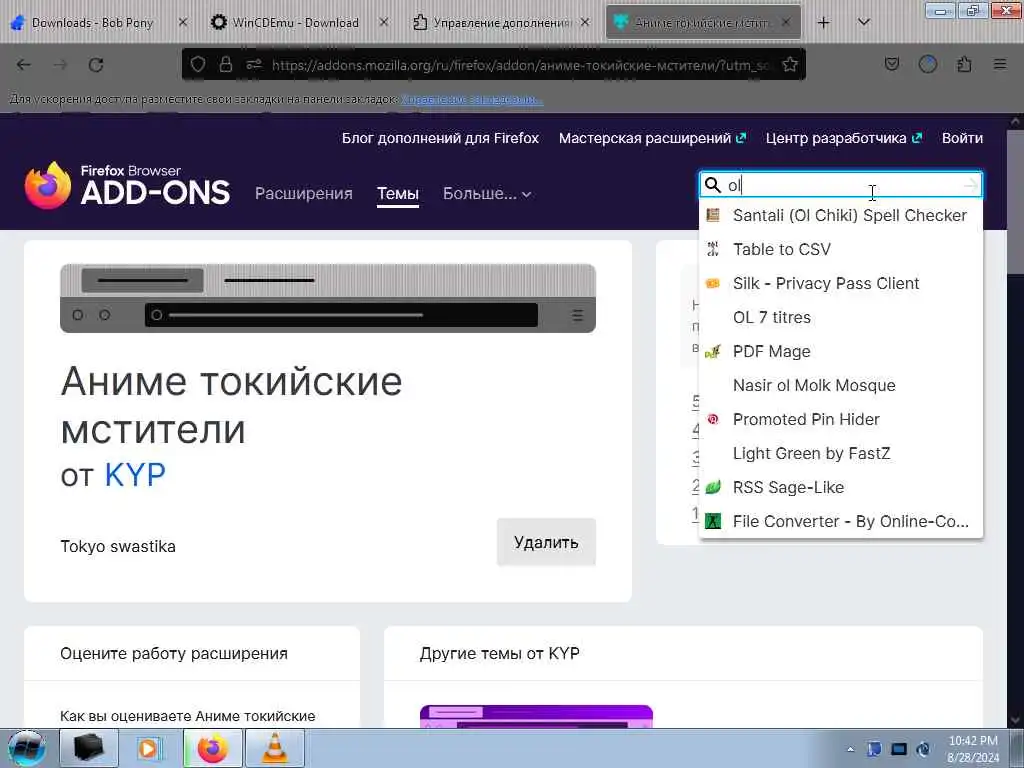Select Light Green by FastZ suggestion
This screenshot has width=1024, height=768.
coord(841,453)
